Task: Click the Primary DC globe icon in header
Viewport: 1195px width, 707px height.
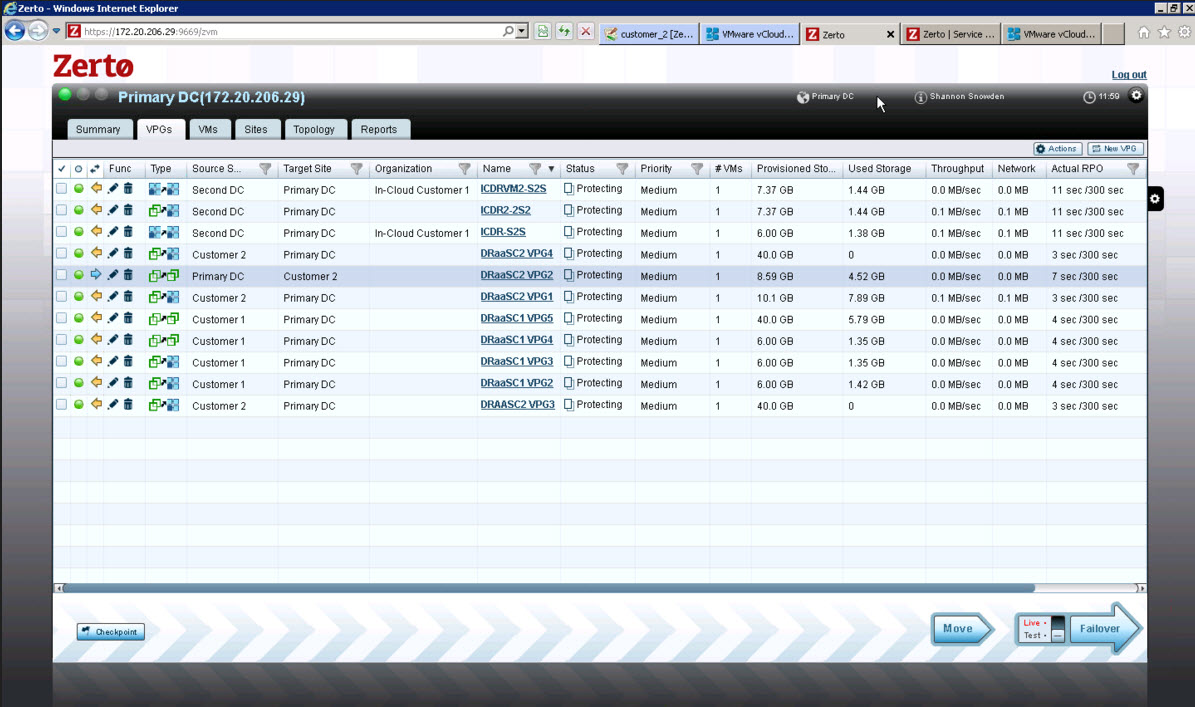Action: pos(803,97)
